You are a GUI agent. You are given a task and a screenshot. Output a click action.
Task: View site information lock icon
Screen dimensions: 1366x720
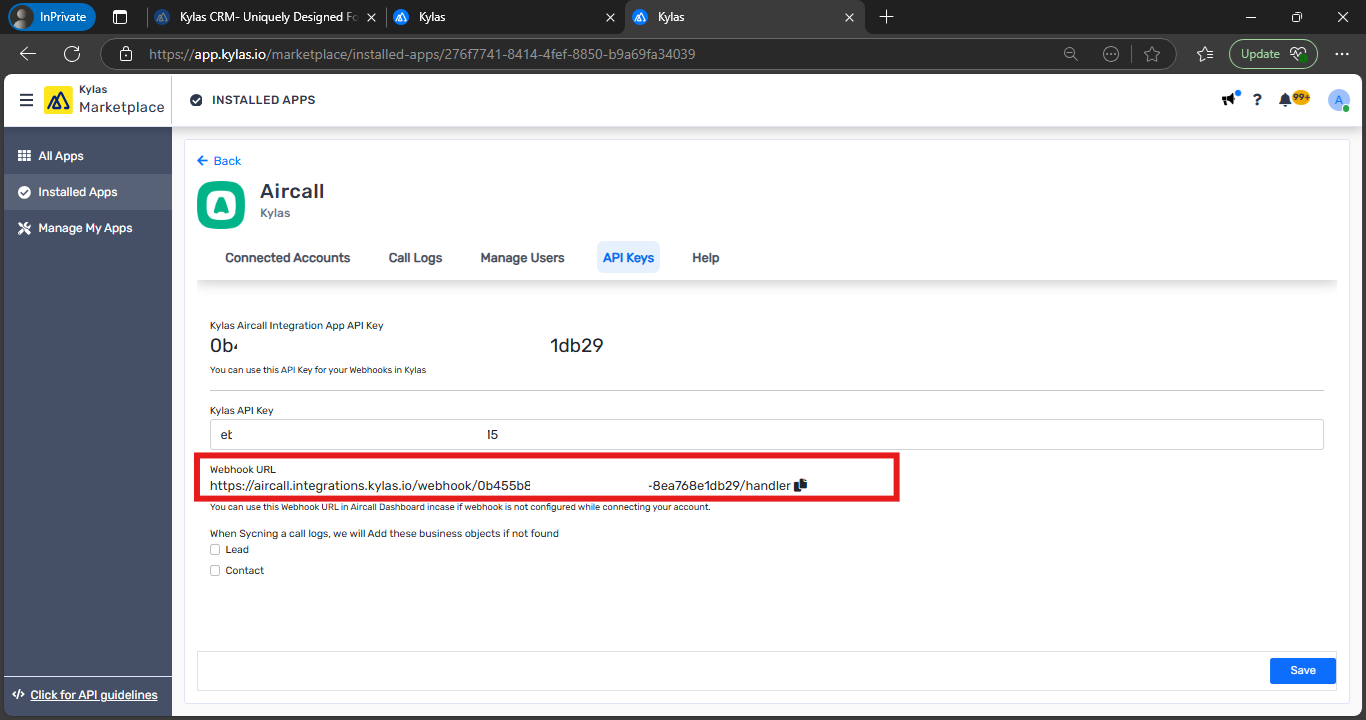125,54
